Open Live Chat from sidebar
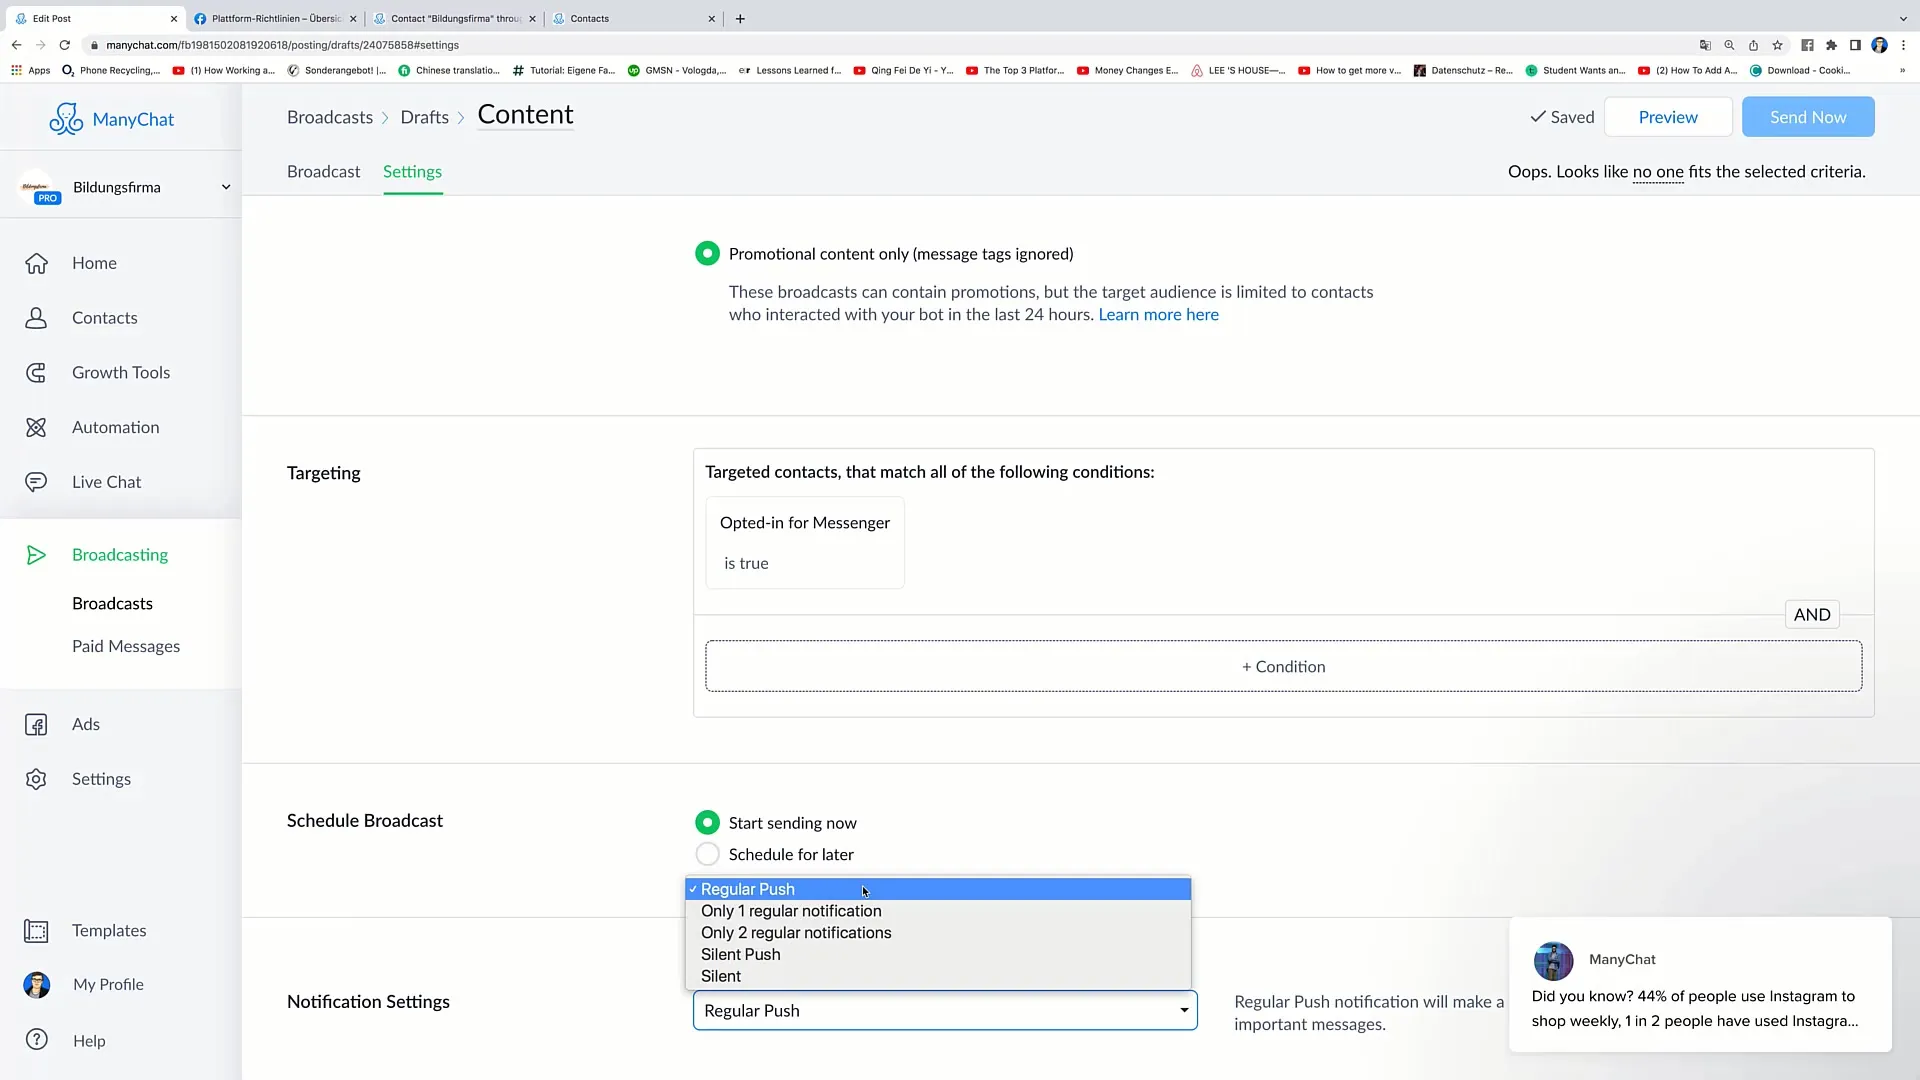 point(107,481)
